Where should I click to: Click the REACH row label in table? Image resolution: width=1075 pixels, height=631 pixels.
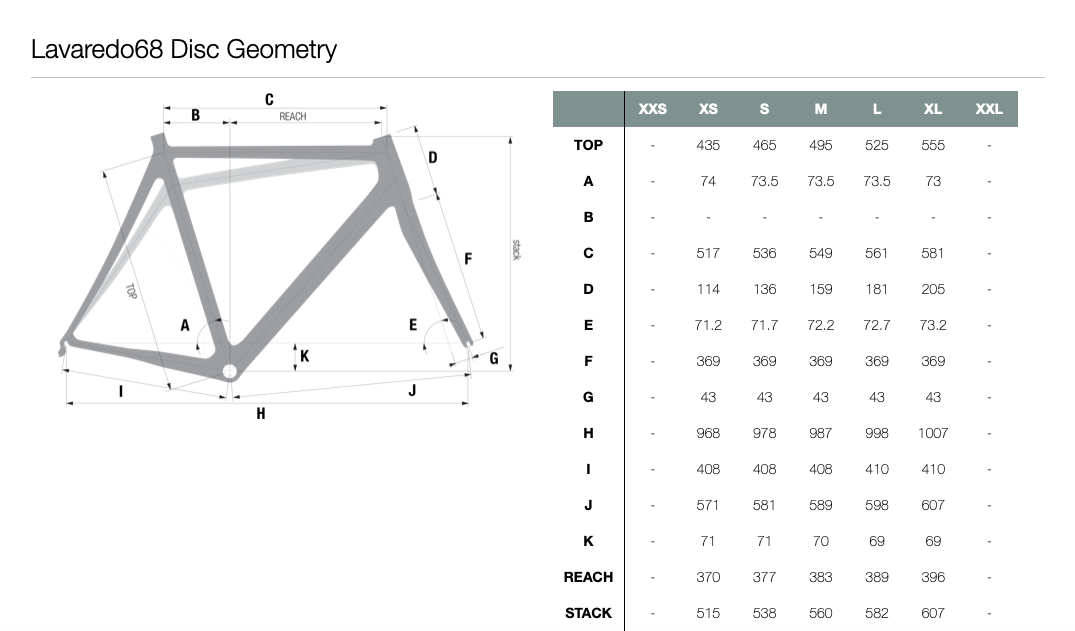click(x=588, y=578)
